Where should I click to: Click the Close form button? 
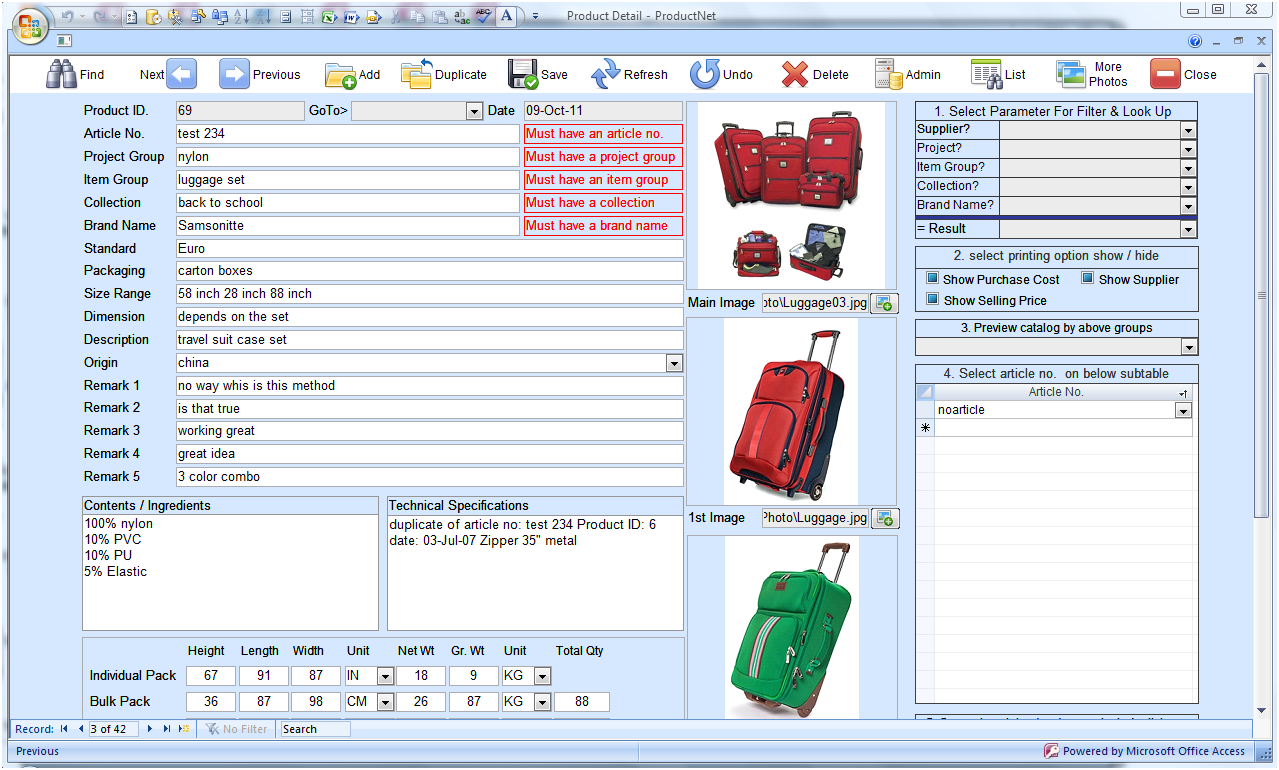point(1165,75)
